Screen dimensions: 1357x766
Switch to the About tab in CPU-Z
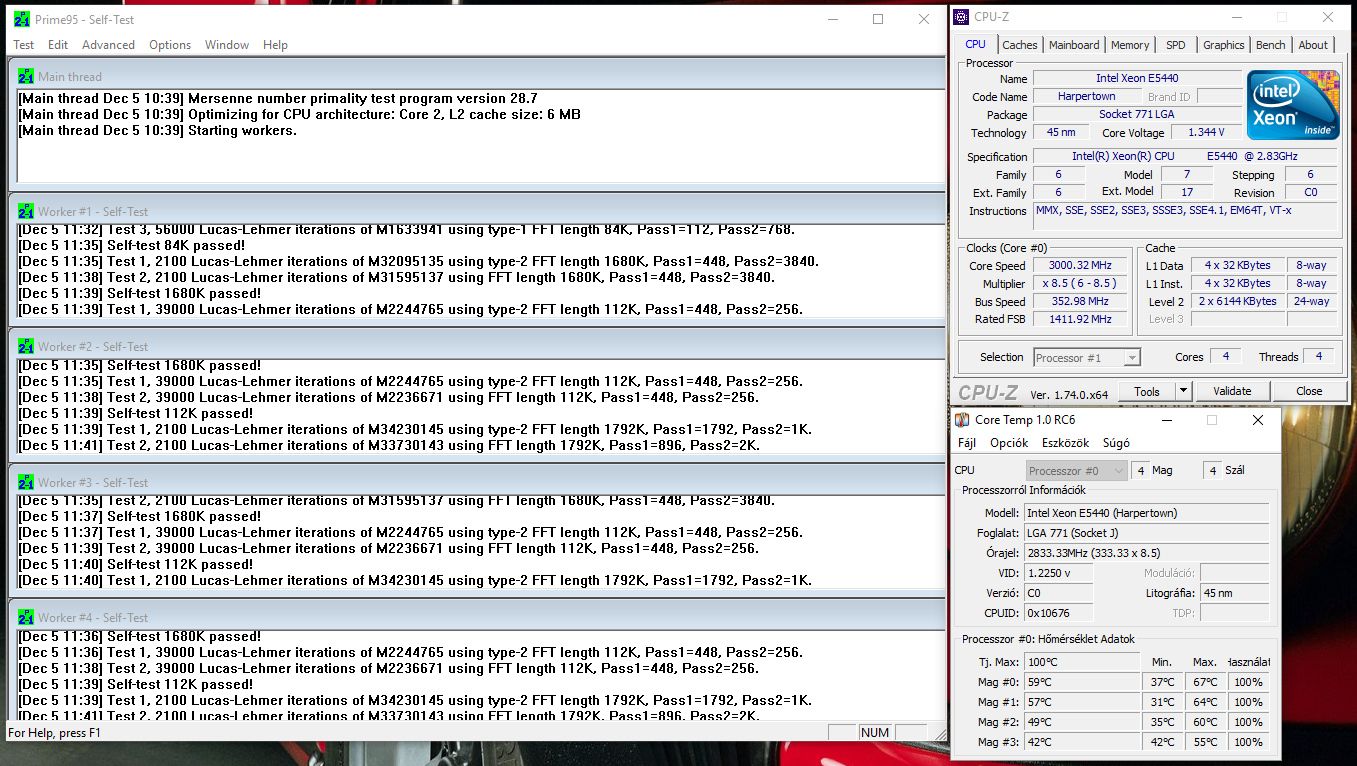coord(1313,45)
